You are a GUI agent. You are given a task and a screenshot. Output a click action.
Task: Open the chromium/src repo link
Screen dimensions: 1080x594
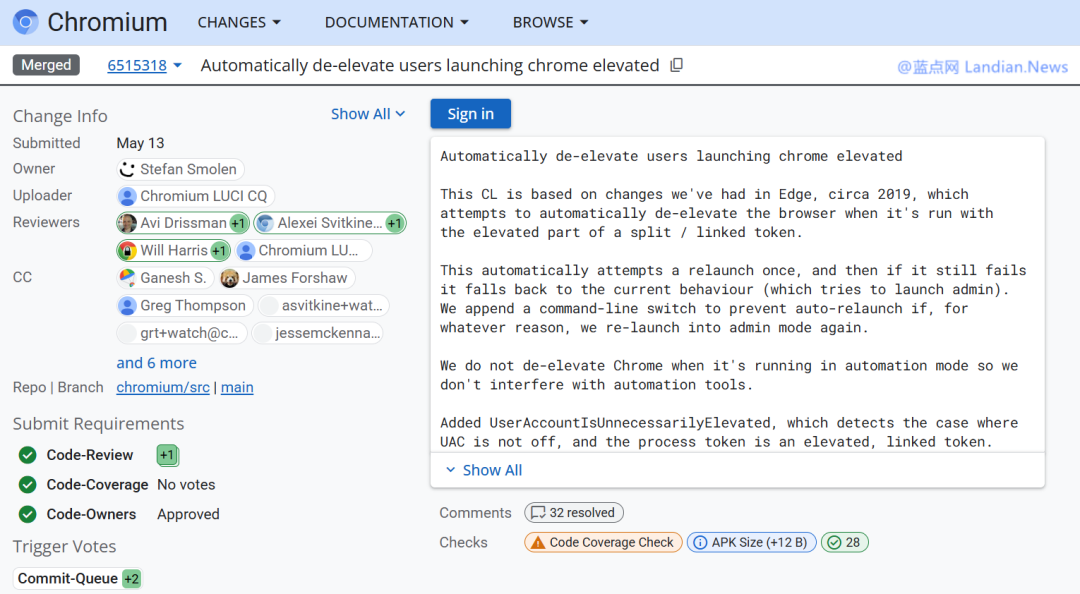(163, 387)
